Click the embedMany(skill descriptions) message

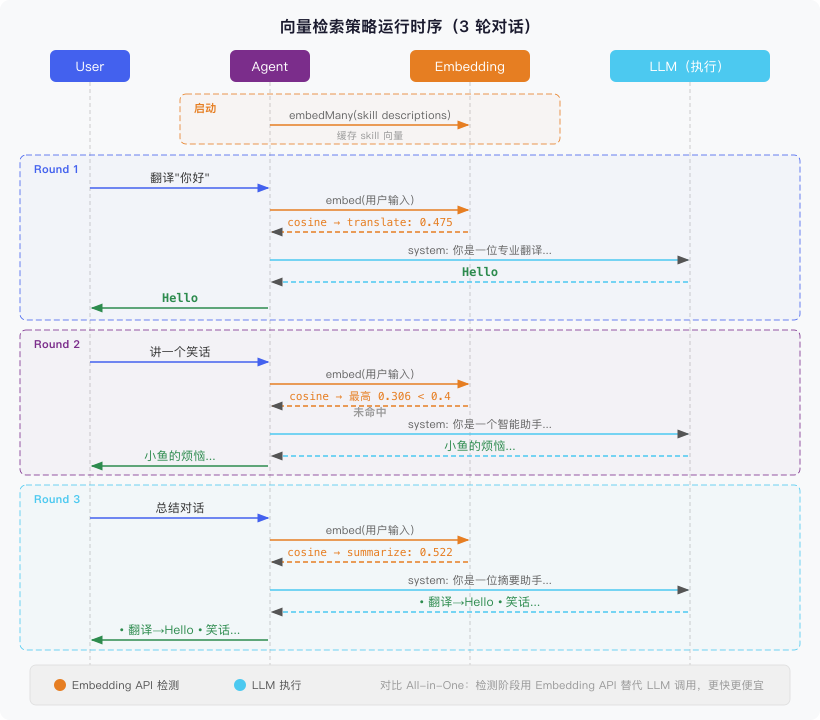368,115
